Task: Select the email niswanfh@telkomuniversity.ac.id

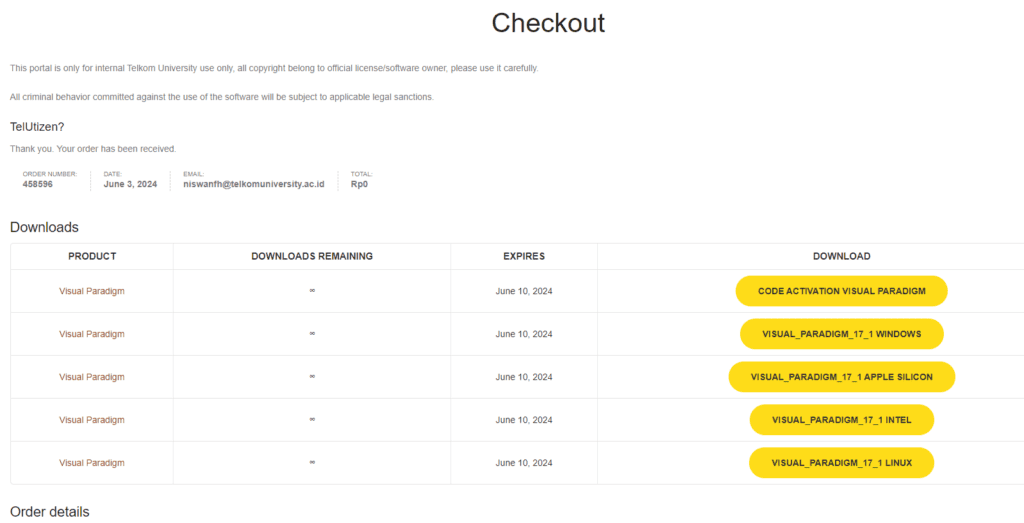Action: 254,184
